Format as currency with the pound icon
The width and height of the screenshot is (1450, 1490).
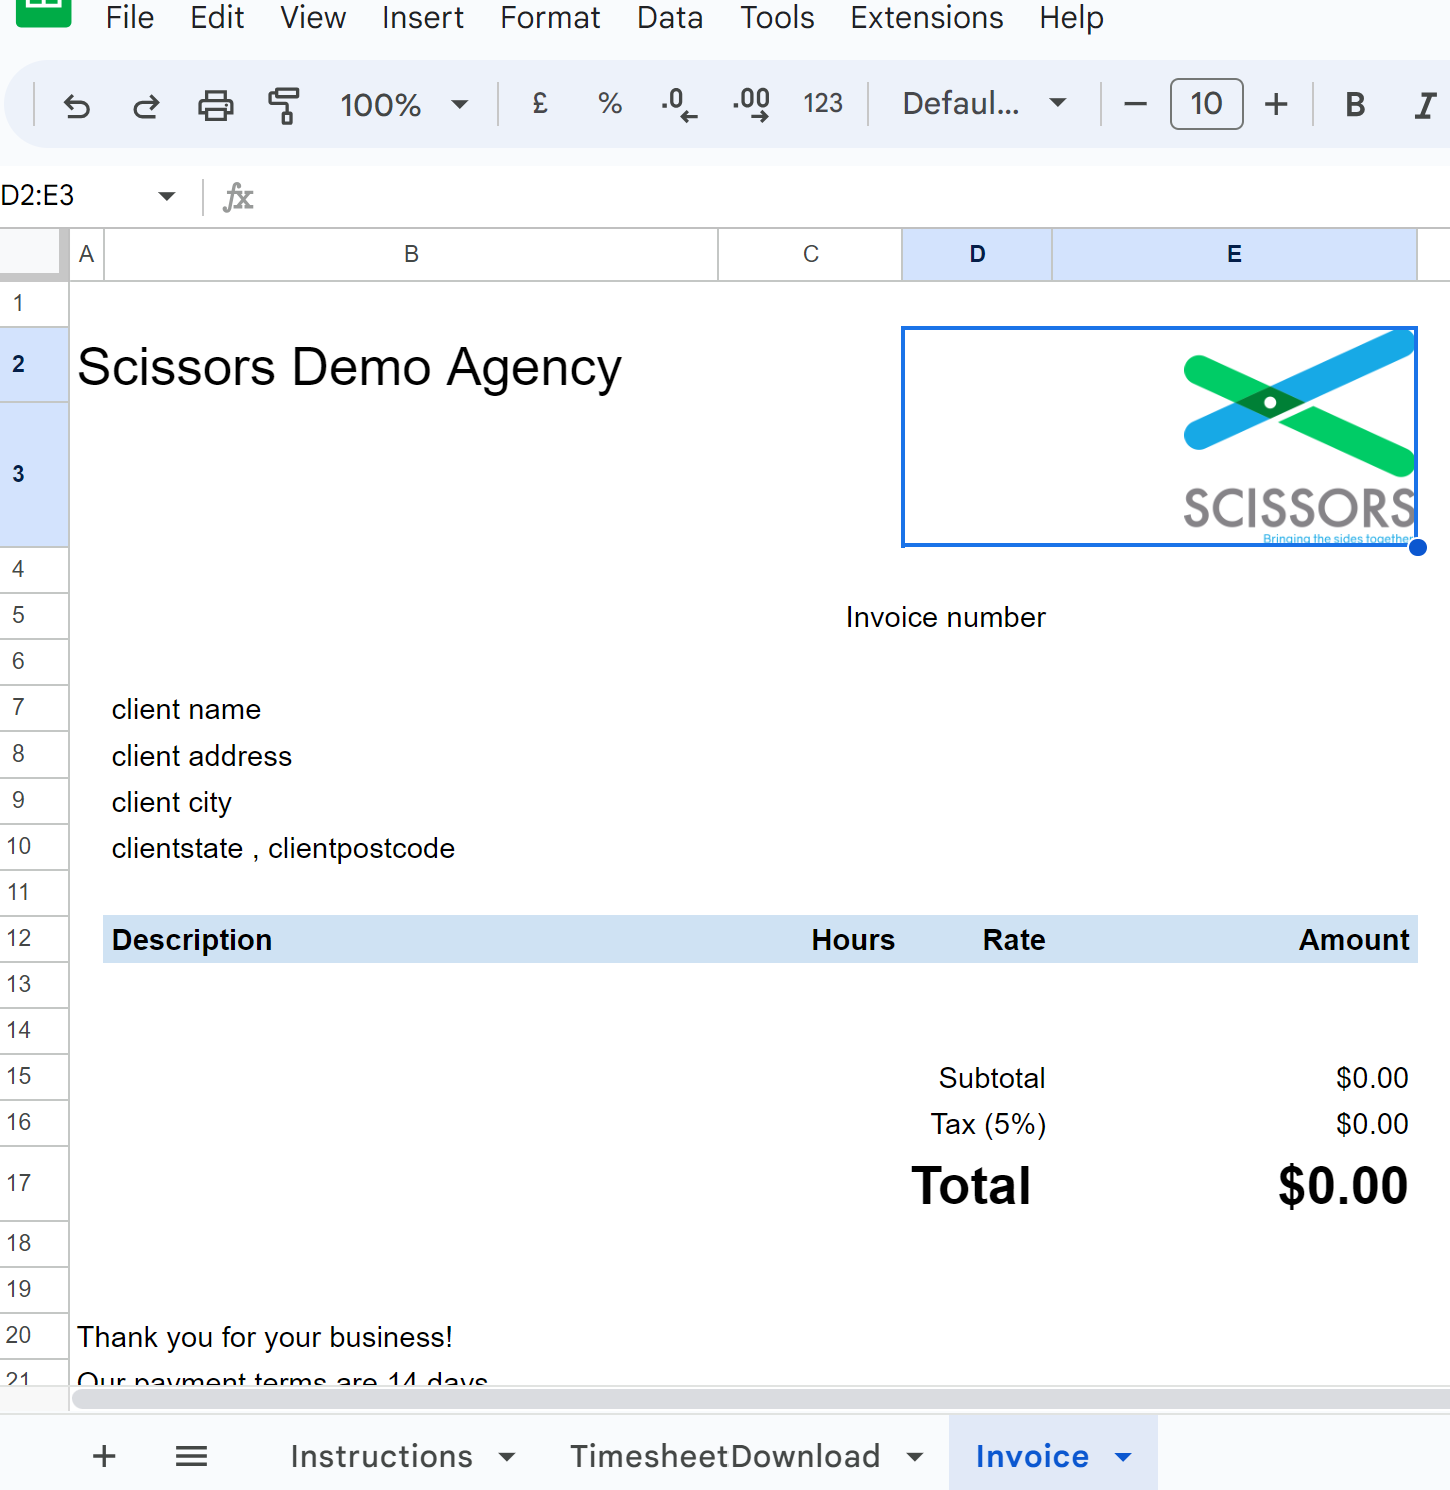coord(540,104)
